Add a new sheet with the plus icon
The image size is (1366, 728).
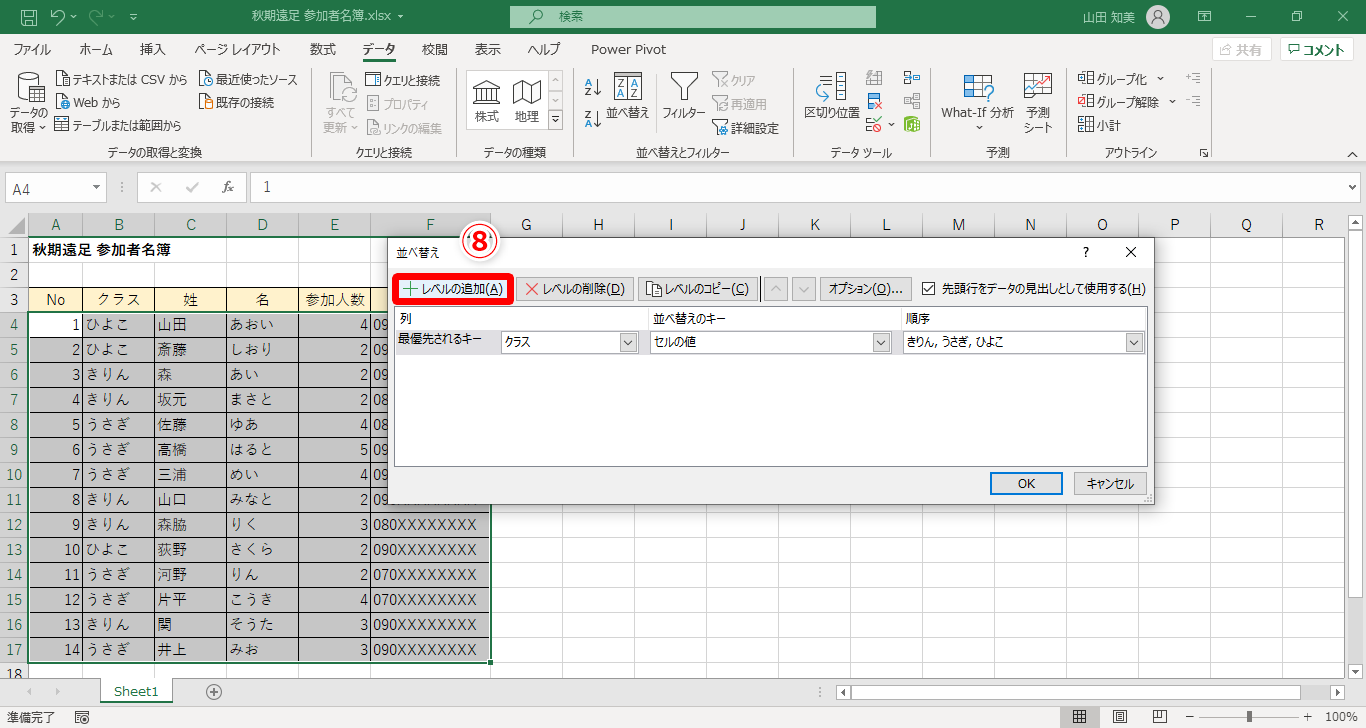pos(213,692)
